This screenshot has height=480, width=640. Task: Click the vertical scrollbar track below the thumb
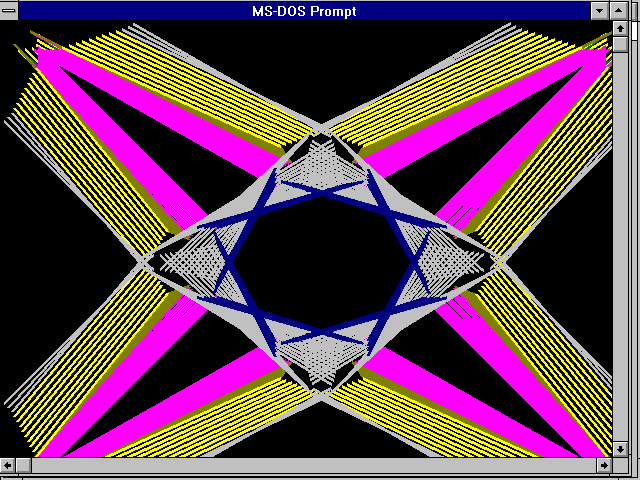click(620, 247)
